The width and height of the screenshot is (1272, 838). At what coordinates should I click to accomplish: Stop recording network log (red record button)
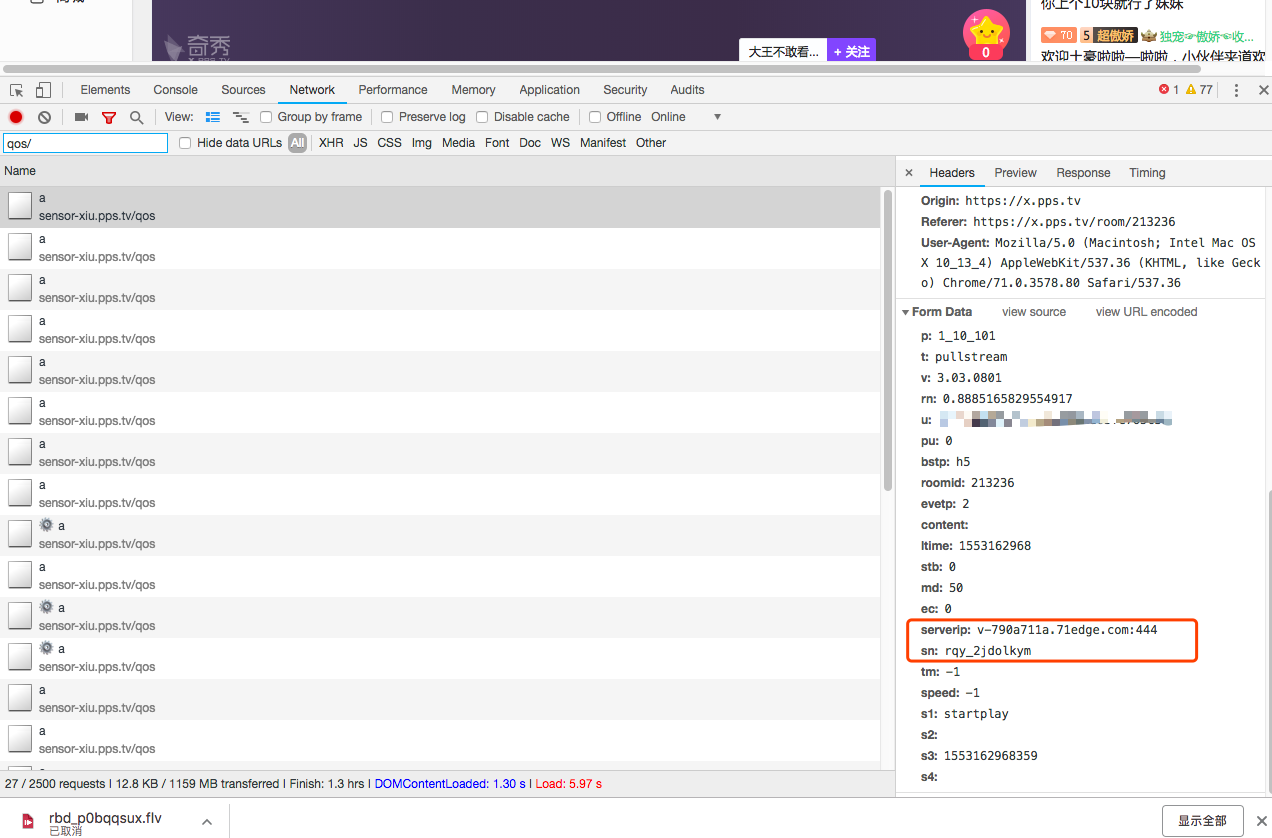click(15, 117)
